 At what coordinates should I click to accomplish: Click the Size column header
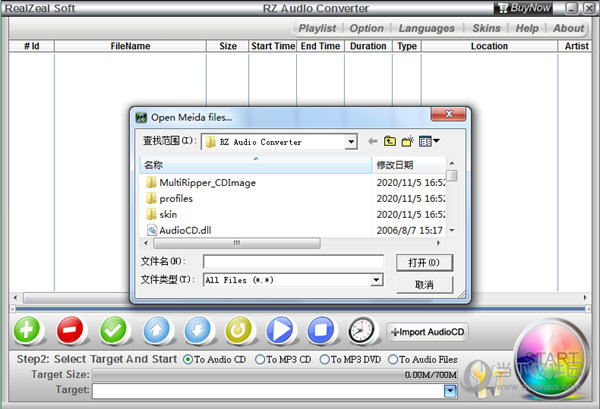tap(228, 46)
